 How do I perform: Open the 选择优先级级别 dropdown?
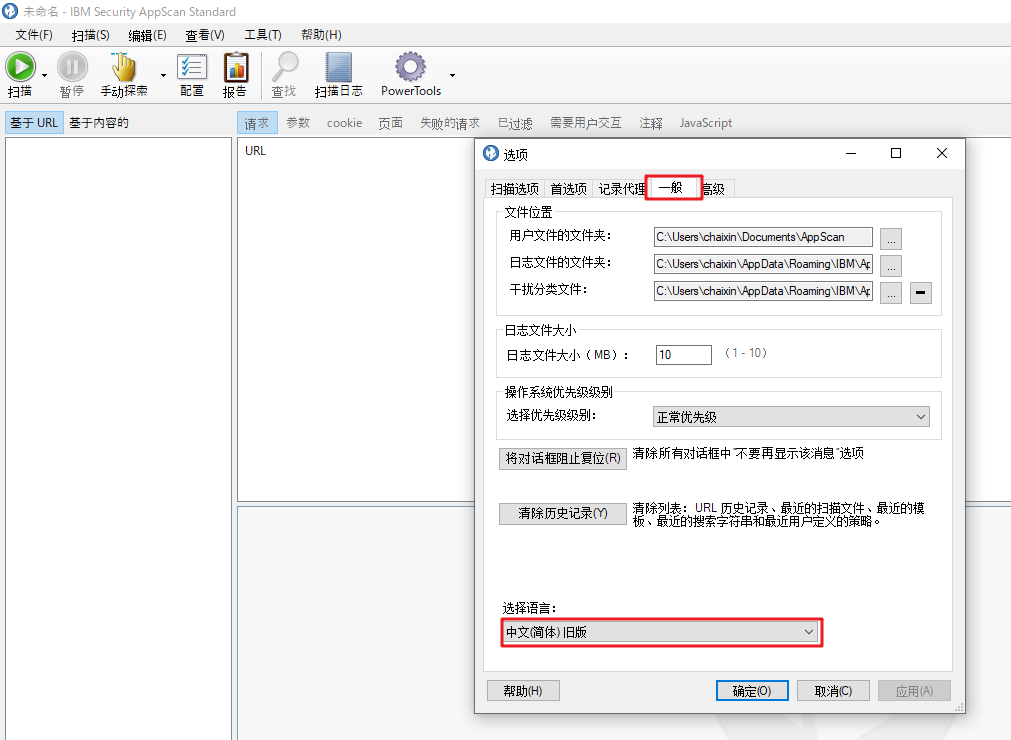[791, 417]
